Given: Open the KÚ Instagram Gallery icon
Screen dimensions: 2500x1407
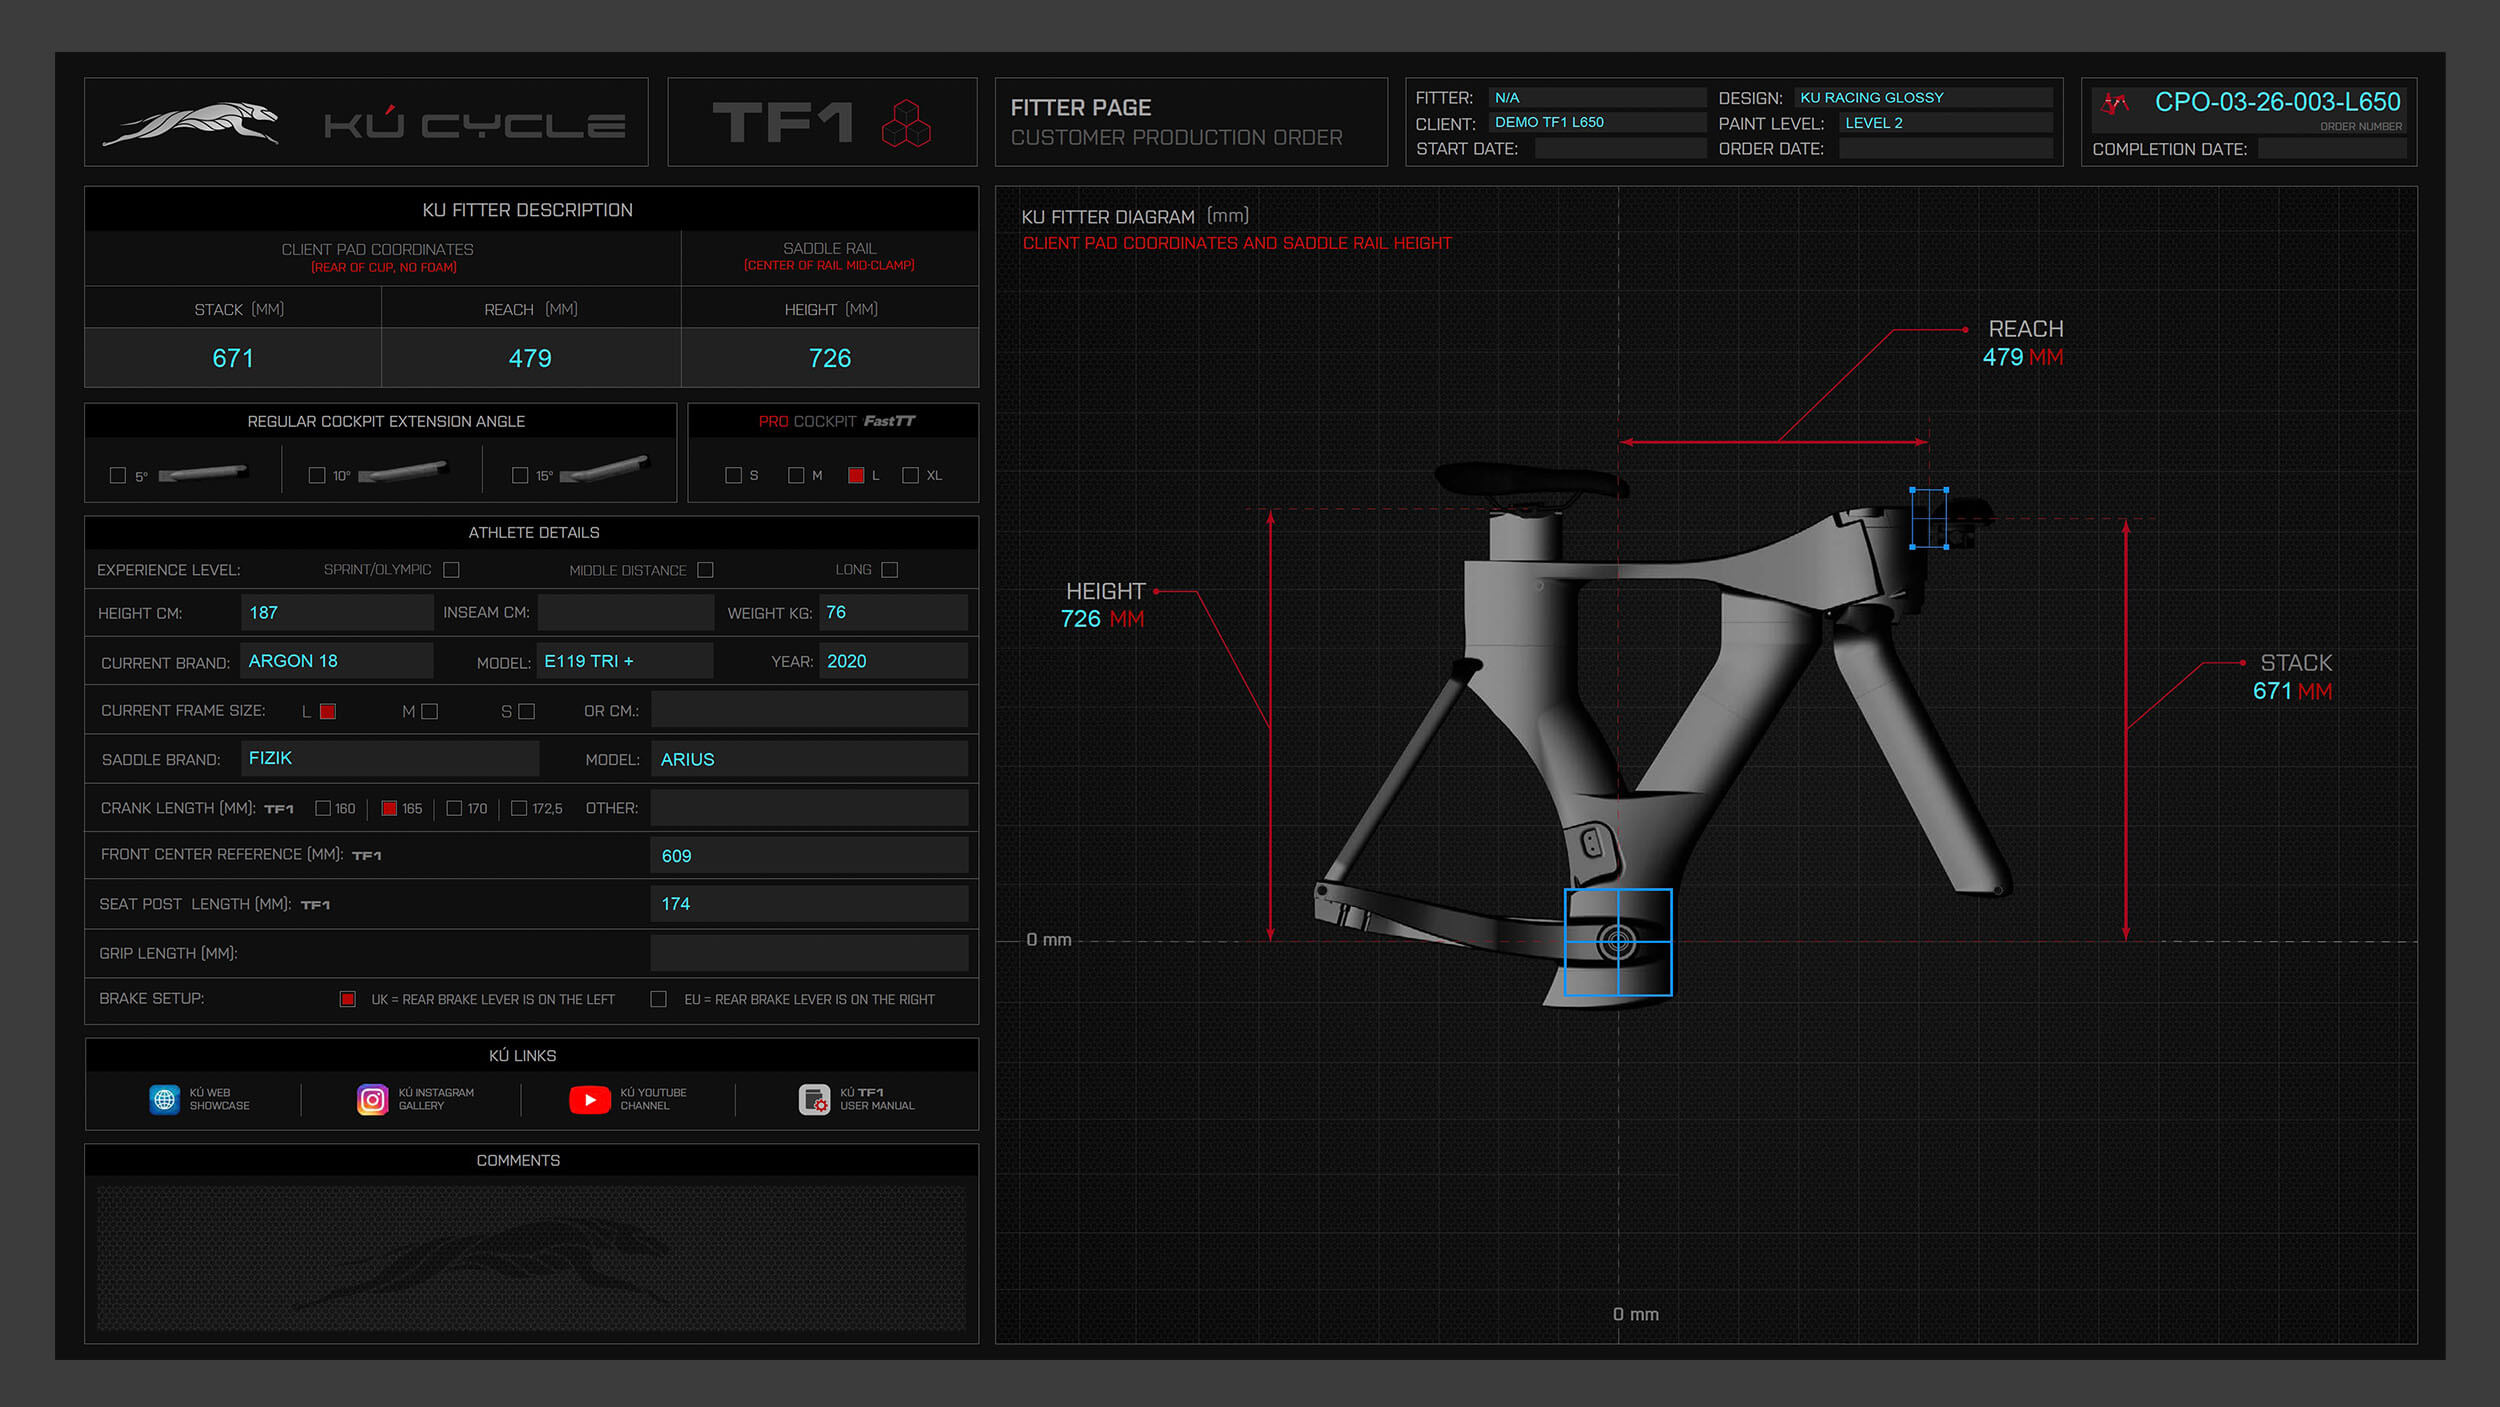Looking at the screenshot, I should 372,1099.
